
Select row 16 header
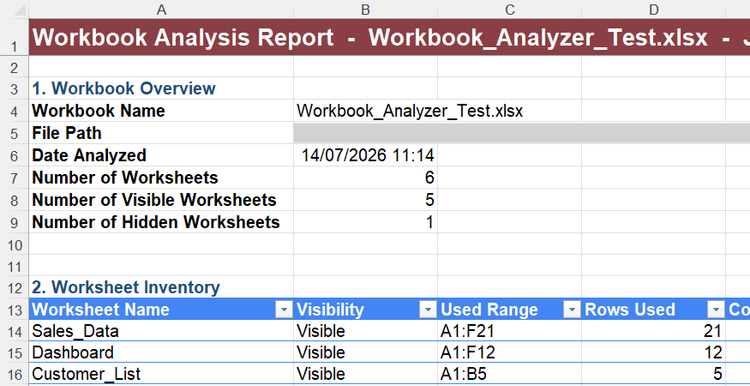point(14,374)
